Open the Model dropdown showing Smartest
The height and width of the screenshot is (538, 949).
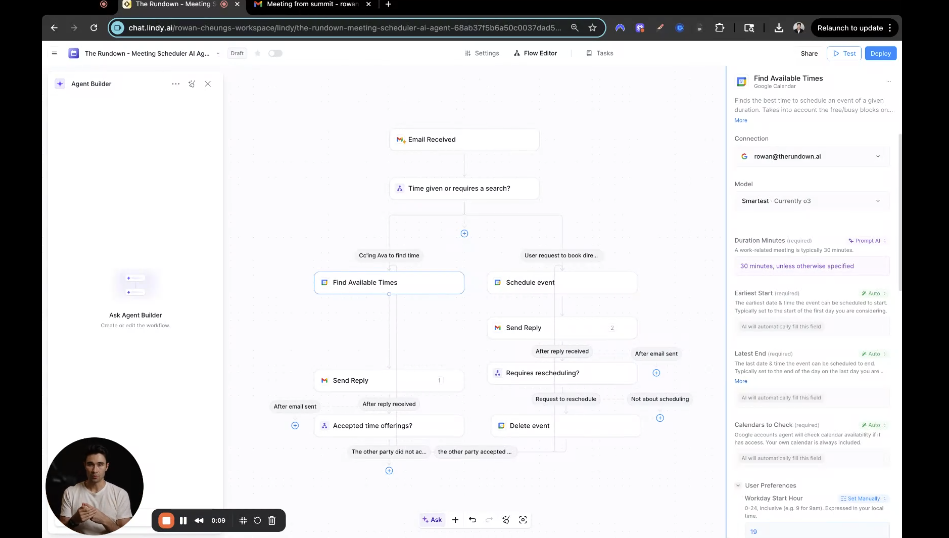[811, 201]
